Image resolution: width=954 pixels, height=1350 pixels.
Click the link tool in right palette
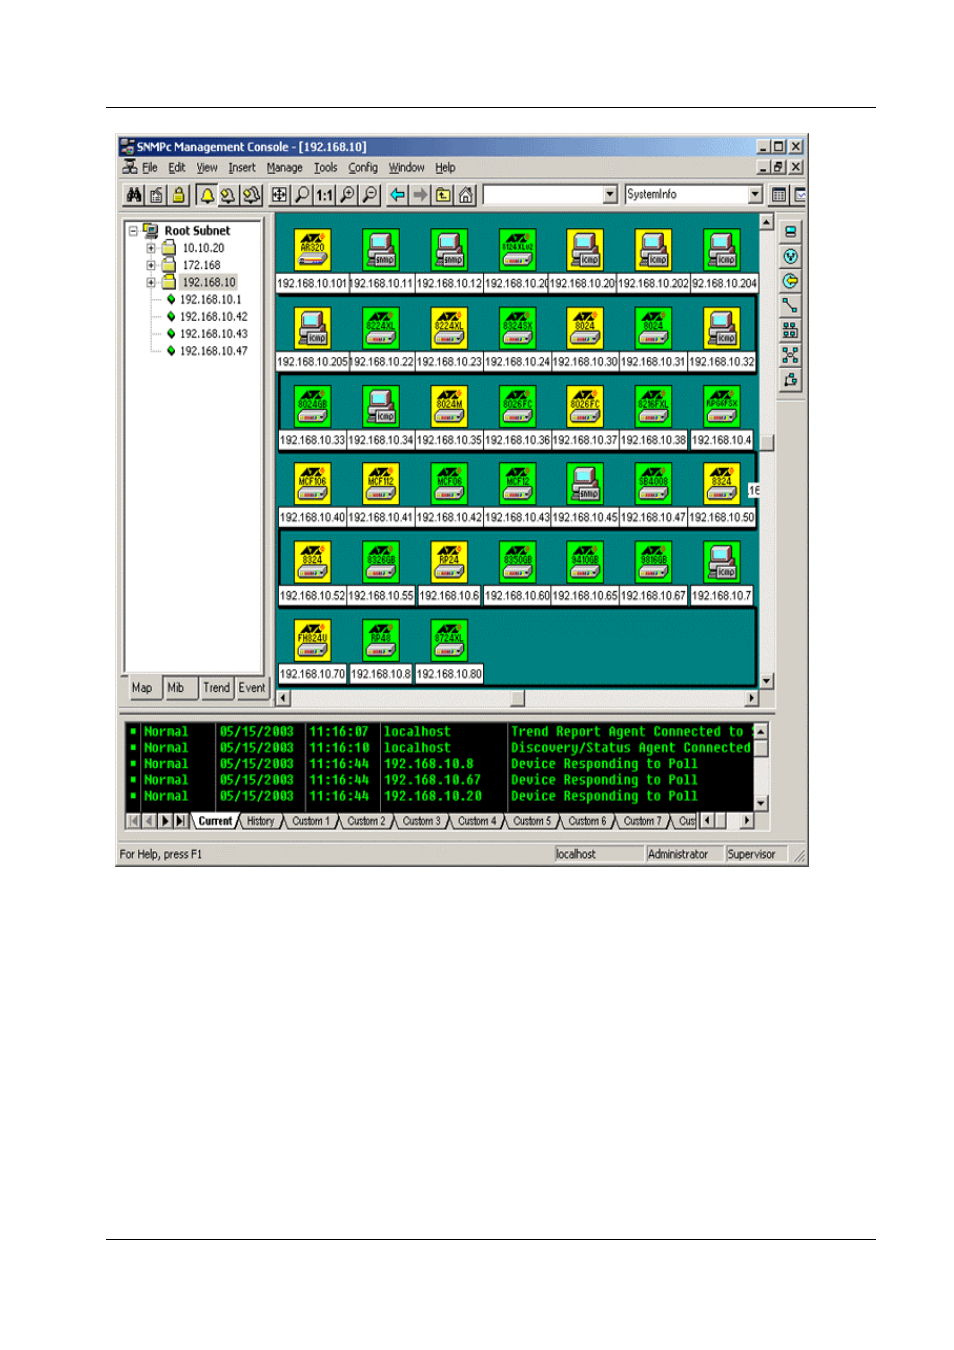[790, 306]
